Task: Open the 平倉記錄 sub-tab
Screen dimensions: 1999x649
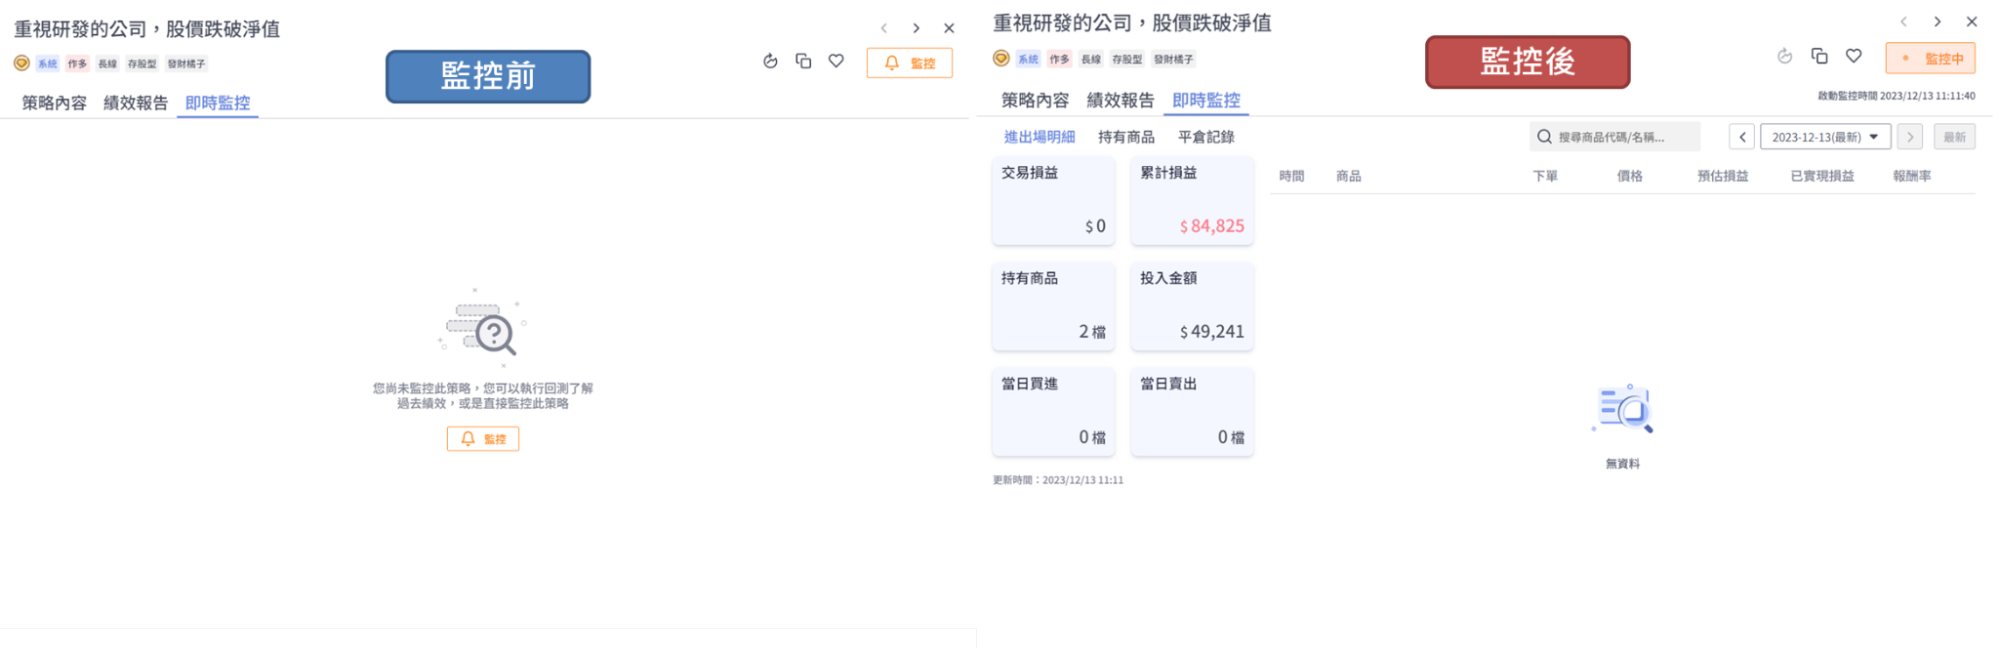Action: click(x=1206, y=137)
